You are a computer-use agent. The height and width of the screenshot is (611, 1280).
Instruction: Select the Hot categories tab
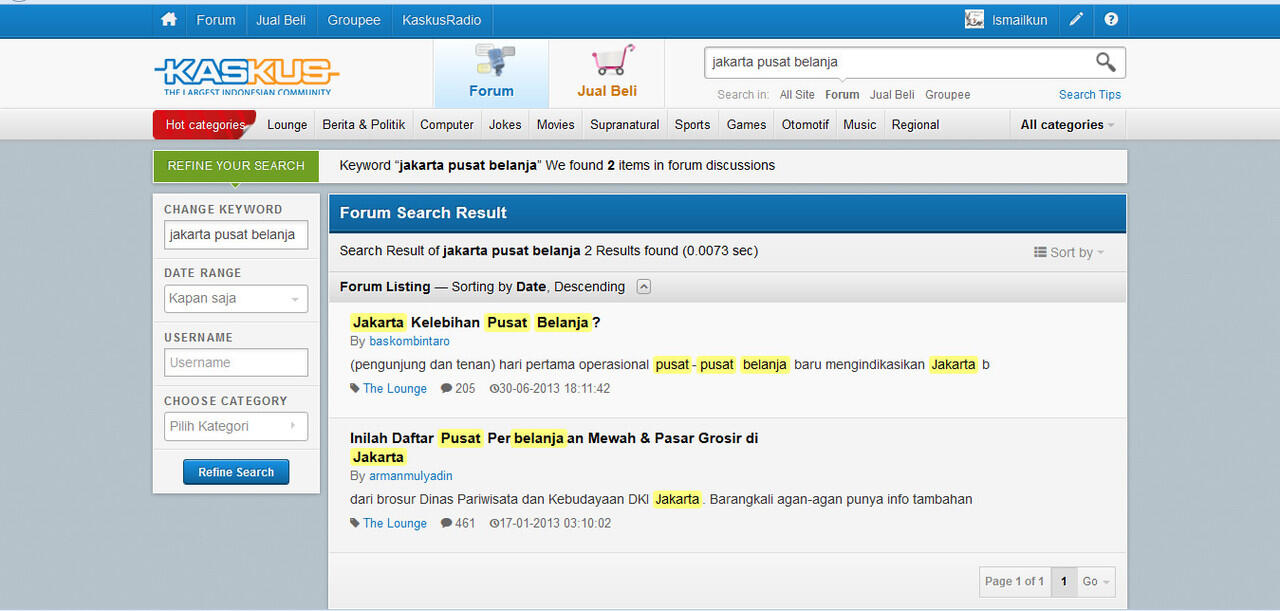coord(205,125)
